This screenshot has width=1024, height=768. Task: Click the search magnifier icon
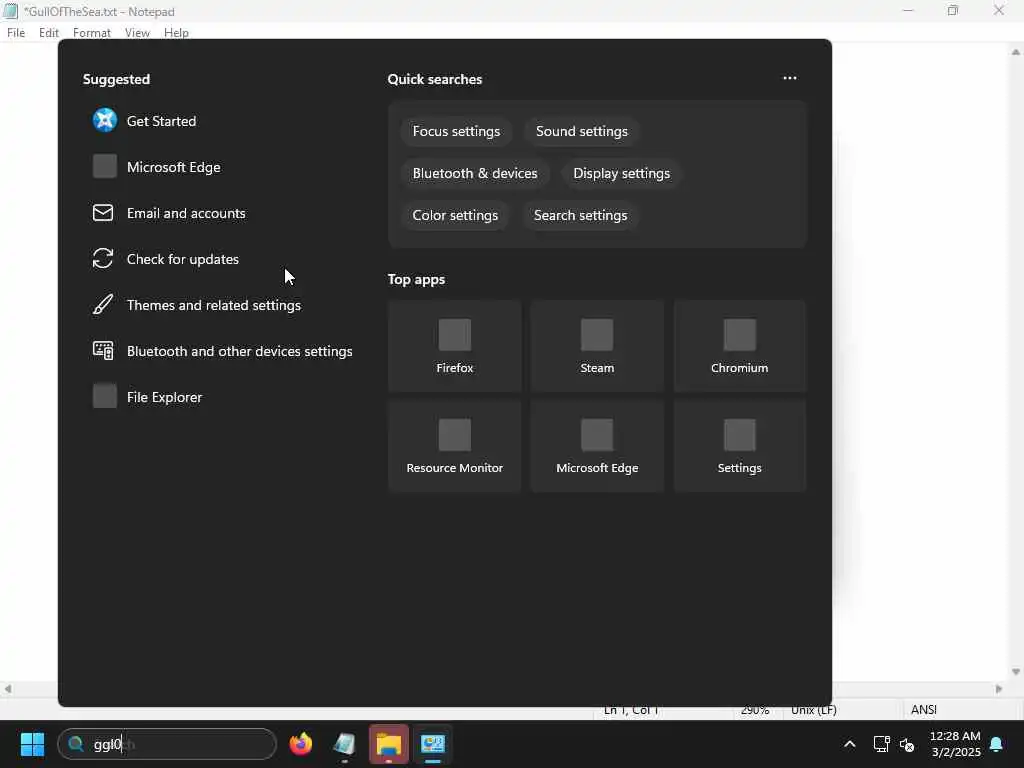tap(76, 744)
